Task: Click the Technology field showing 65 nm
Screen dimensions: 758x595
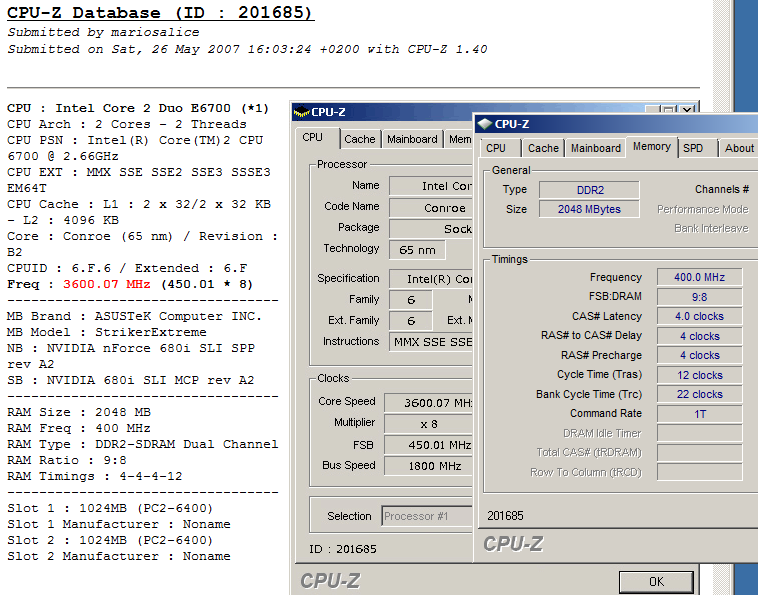Action: click(x=417, y=250)
